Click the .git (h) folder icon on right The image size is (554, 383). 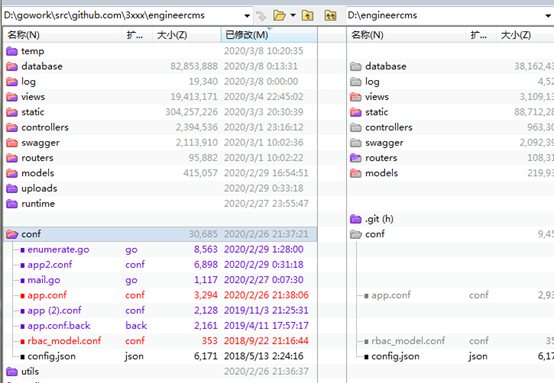[x=355, y=219]
